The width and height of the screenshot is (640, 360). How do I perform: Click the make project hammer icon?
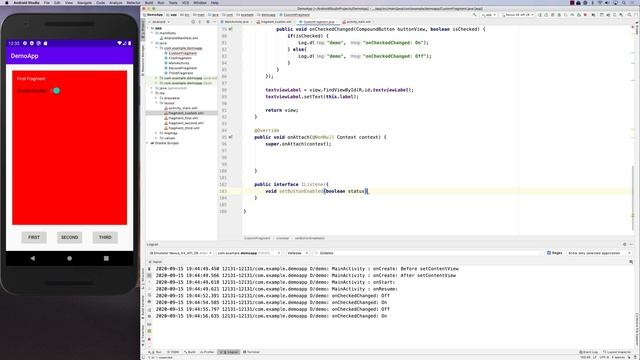click(474, 15)
